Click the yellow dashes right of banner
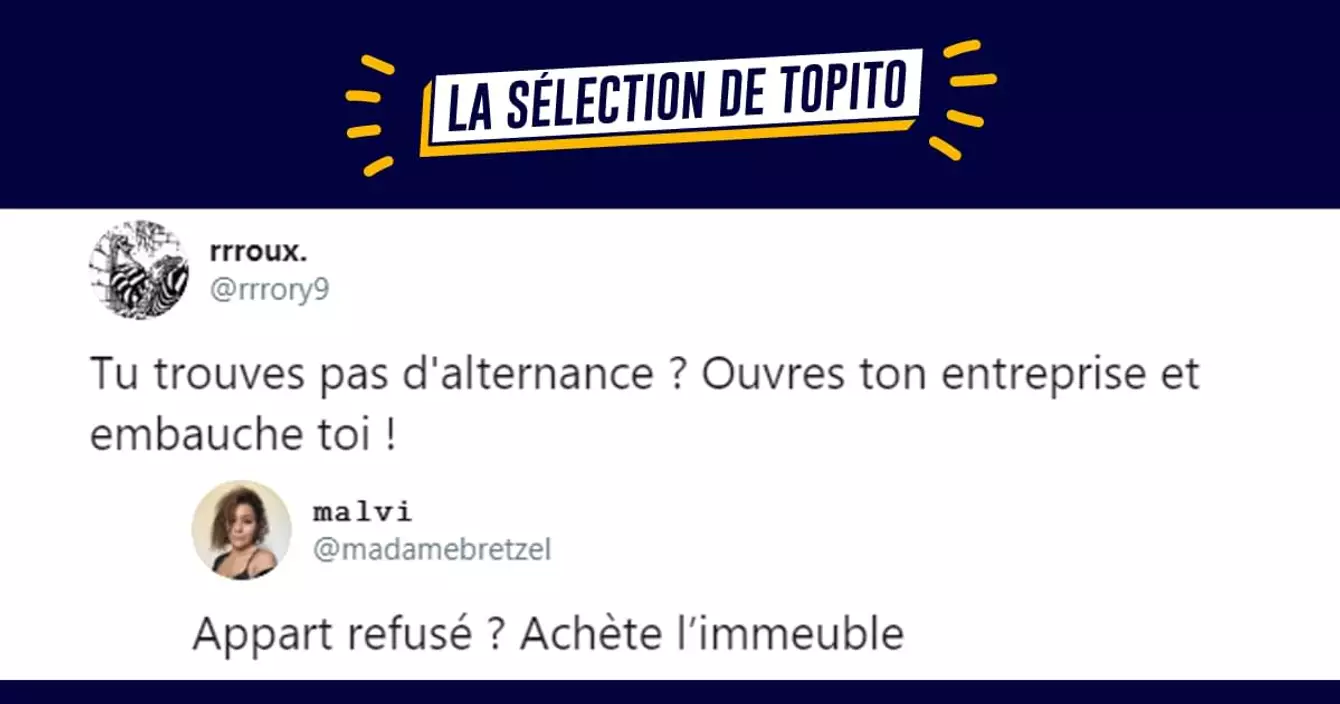This screenshot has width=1340, height=704. 966,98
